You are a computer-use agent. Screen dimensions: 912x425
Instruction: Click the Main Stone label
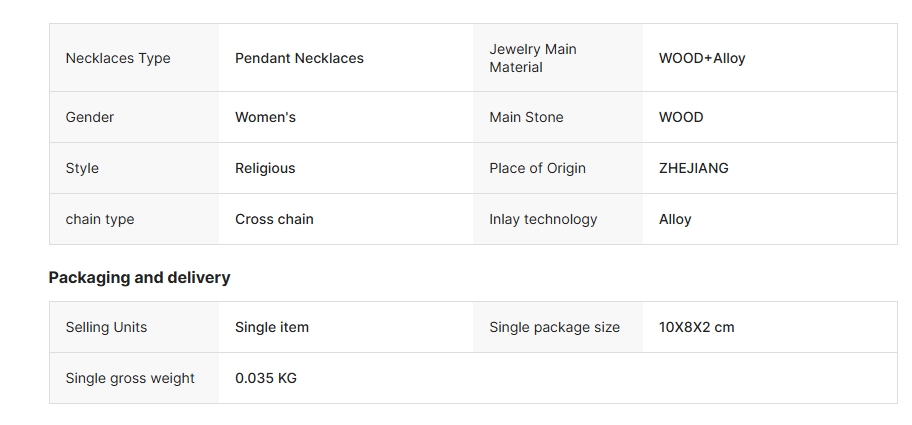pos(526,117)
